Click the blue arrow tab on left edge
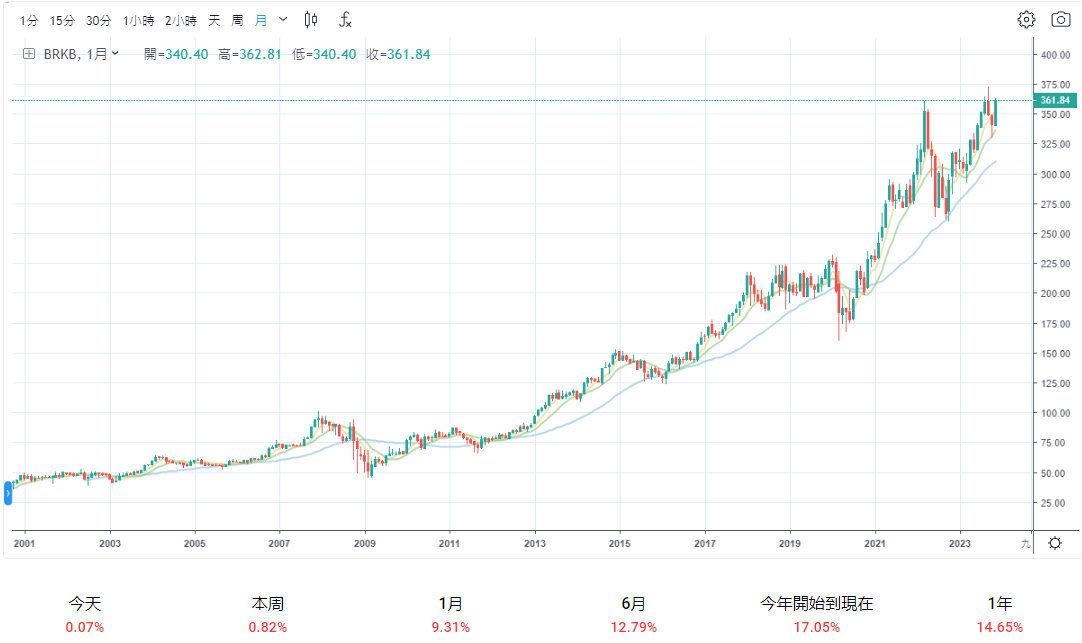 click(8, 492)
